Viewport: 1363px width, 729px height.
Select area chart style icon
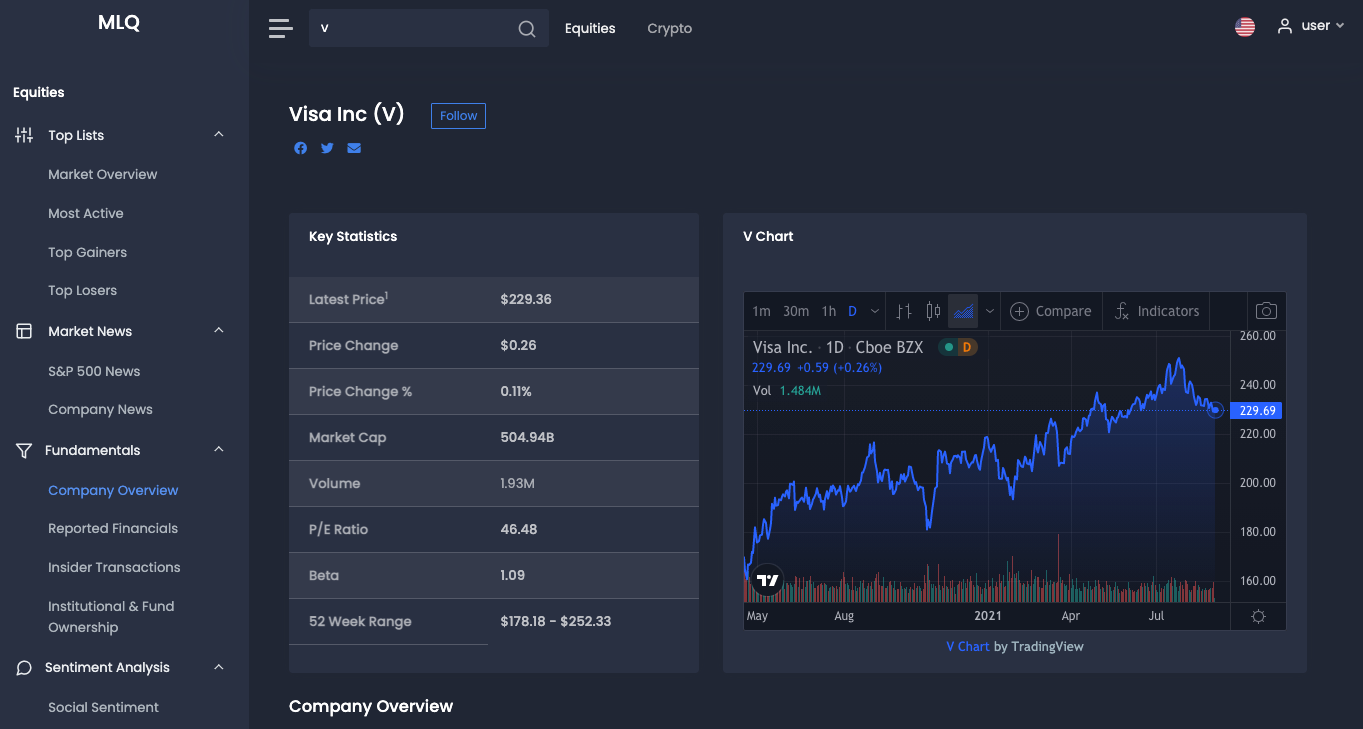963,311
